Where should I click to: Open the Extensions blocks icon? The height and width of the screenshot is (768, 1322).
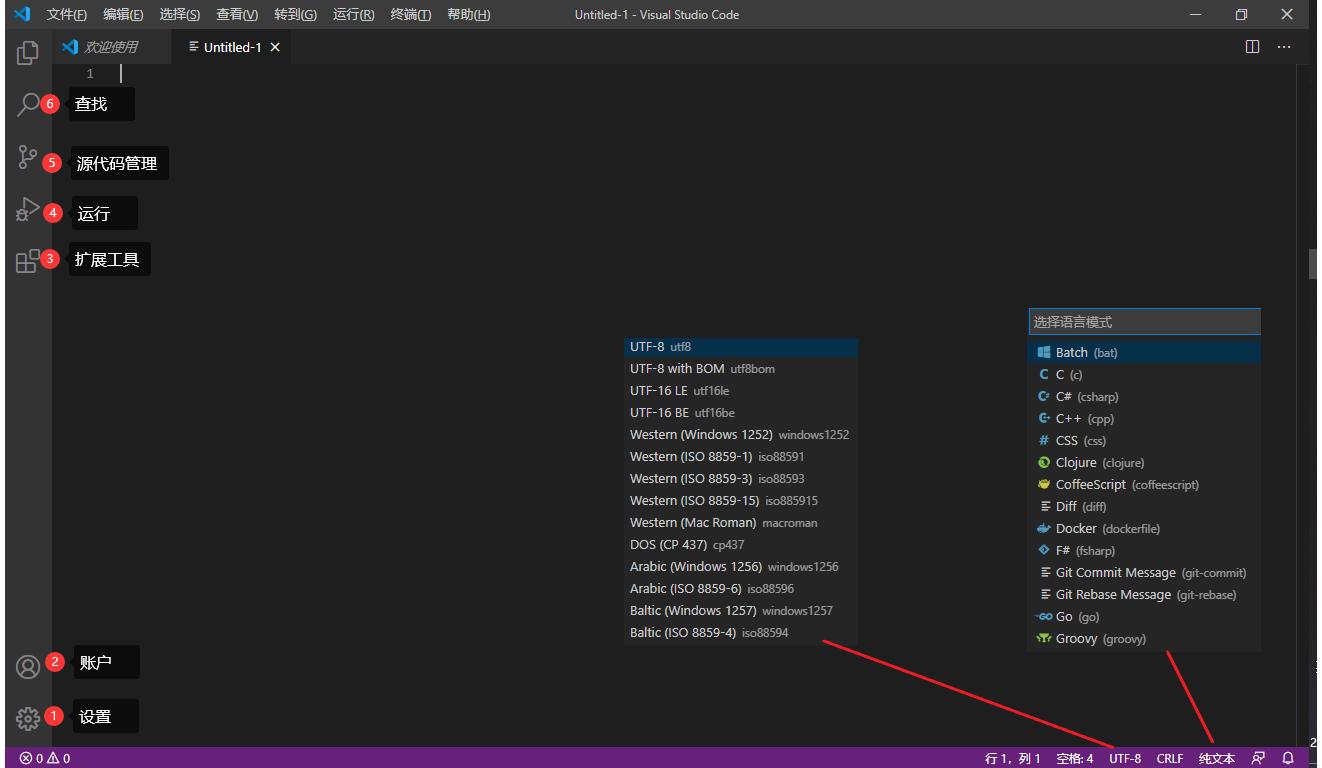[28, 261]
